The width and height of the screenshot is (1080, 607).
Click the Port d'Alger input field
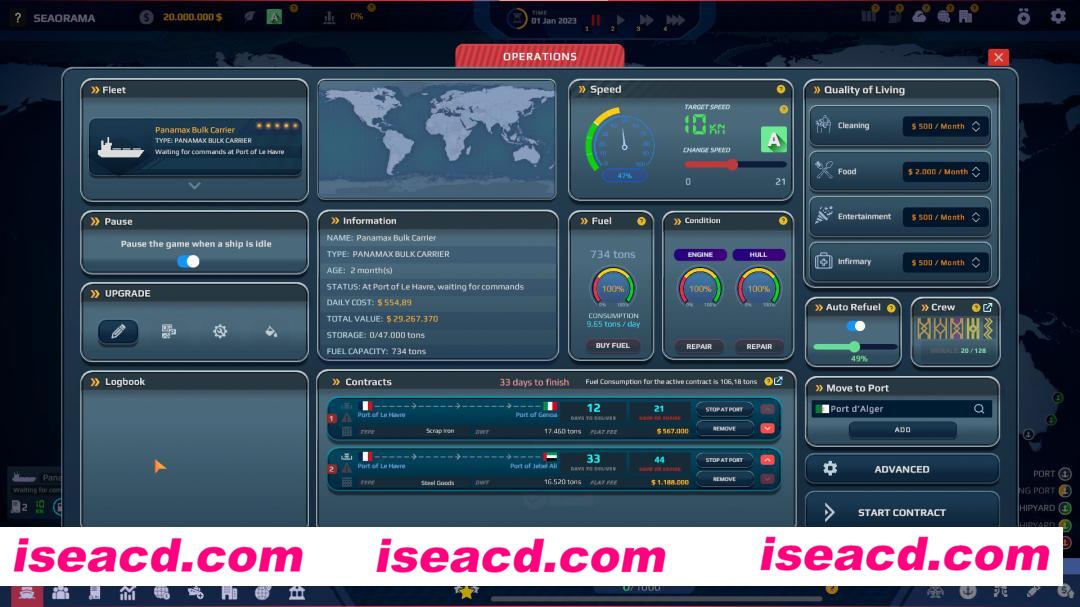895,409
